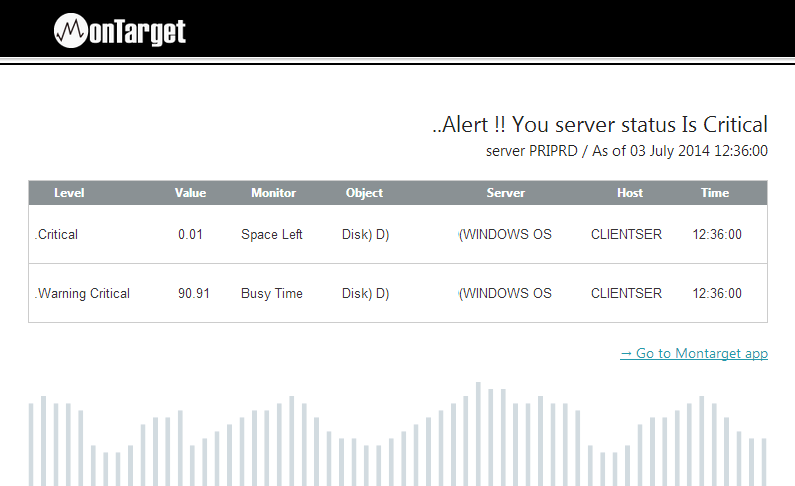Screen dimensions: 795x486
Task: Click the server PRIPRD date subtitle
Action: tap(627, 151)
